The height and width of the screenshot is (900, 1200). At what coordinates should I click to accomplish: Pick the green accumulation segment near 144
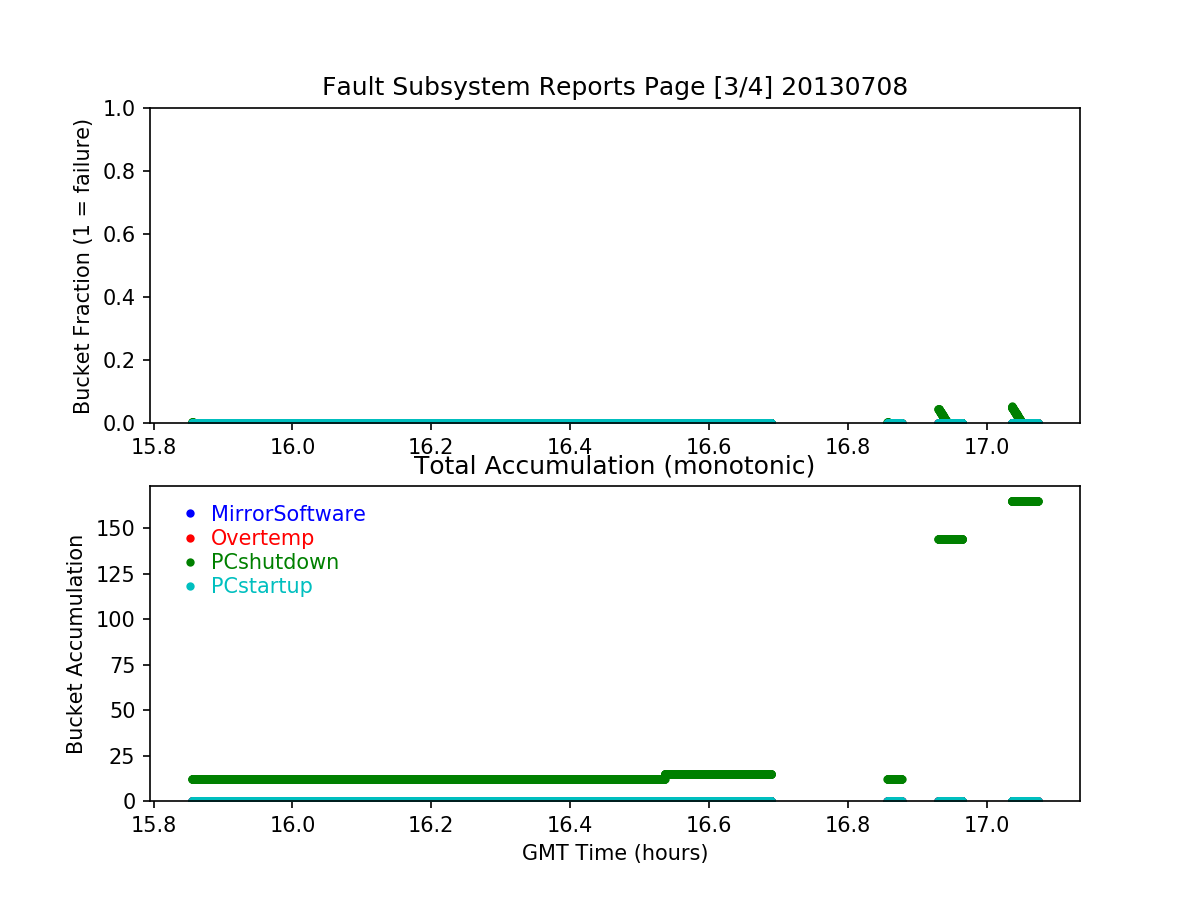[950, 539]
